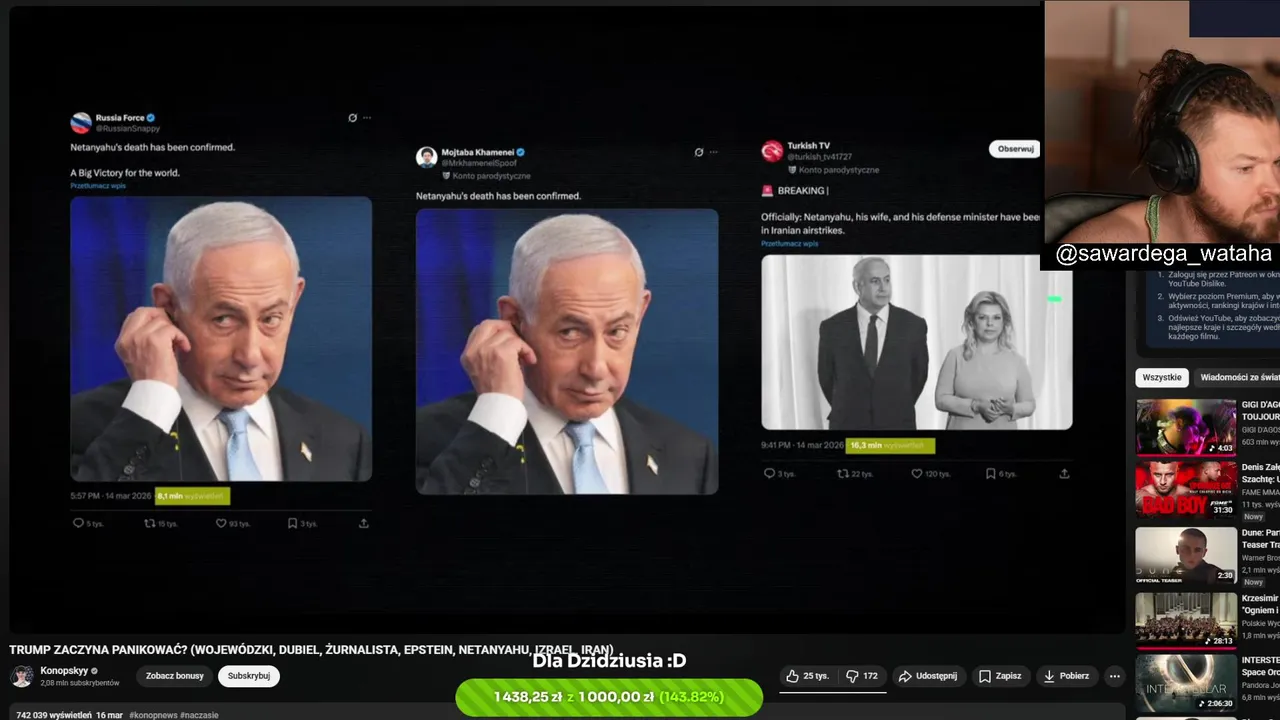The image size is (1280, 720).
Task: Bookmark Turkish TV tweet showing 6 tys.
Action: click(x=1001, y=474)
